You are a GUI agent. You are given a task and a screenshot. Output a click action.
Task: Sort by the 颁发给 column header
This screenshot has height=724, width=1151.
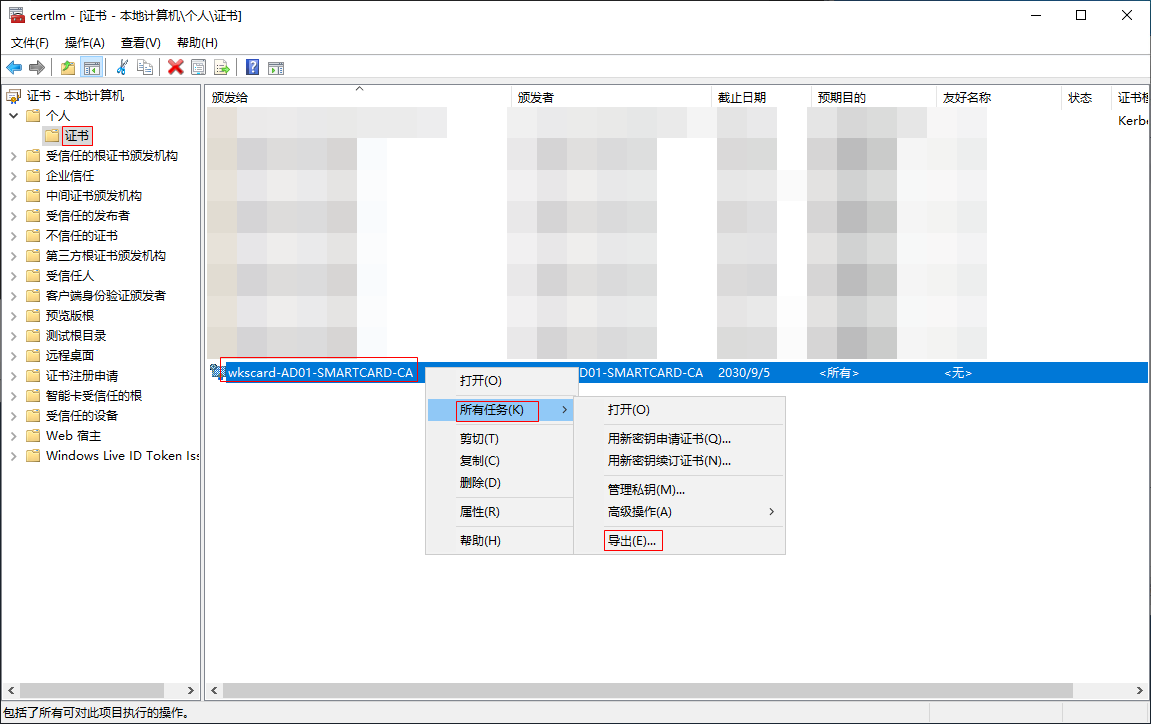358,98
